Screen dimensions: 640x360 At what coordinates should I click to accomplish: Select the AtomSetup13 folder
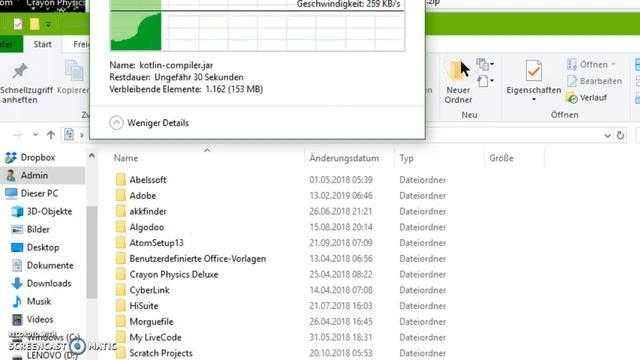[x=156, y=242]
